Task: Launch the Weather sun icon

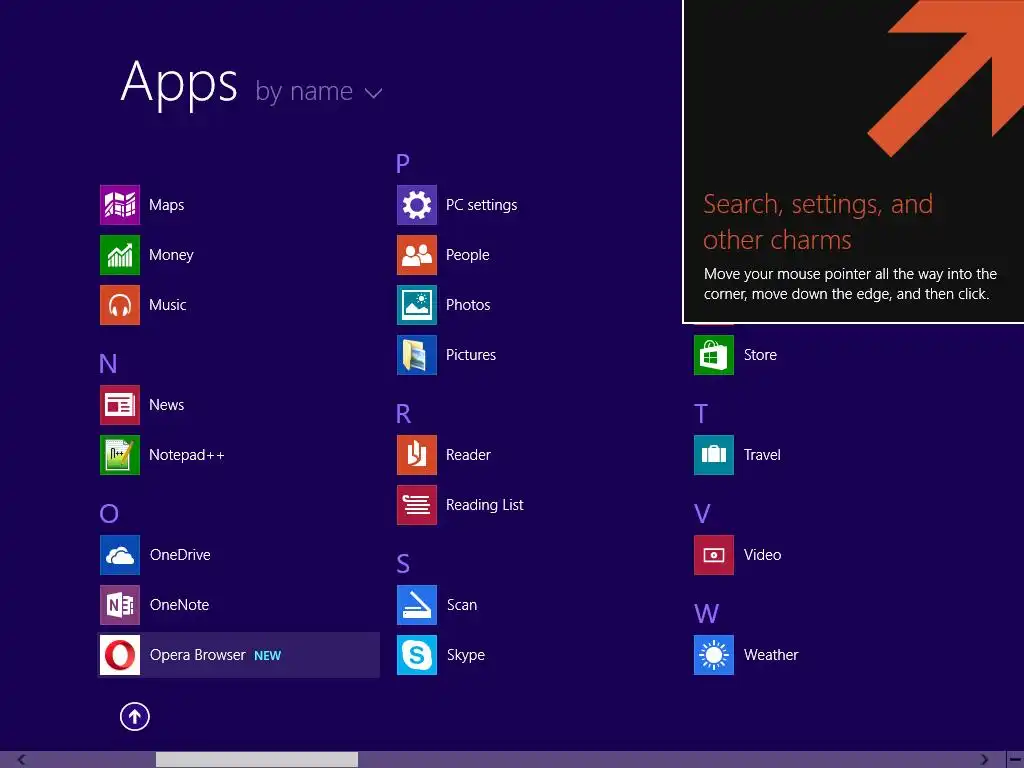Action: coord(714,655)
